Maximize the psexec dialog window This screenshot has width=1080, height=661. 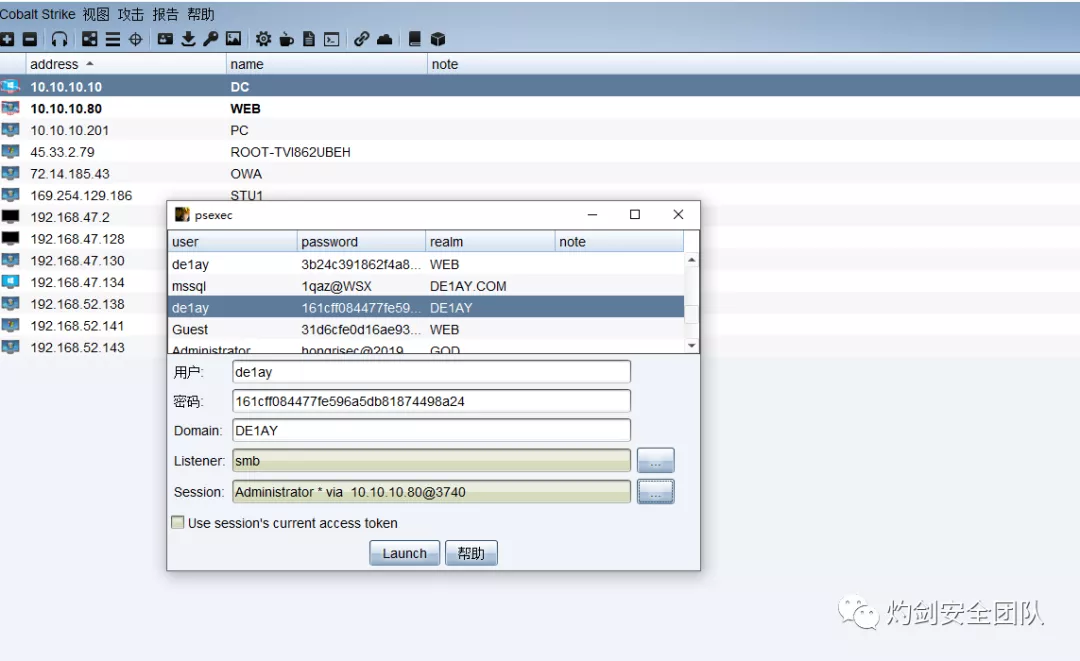(x=635, y=215)
